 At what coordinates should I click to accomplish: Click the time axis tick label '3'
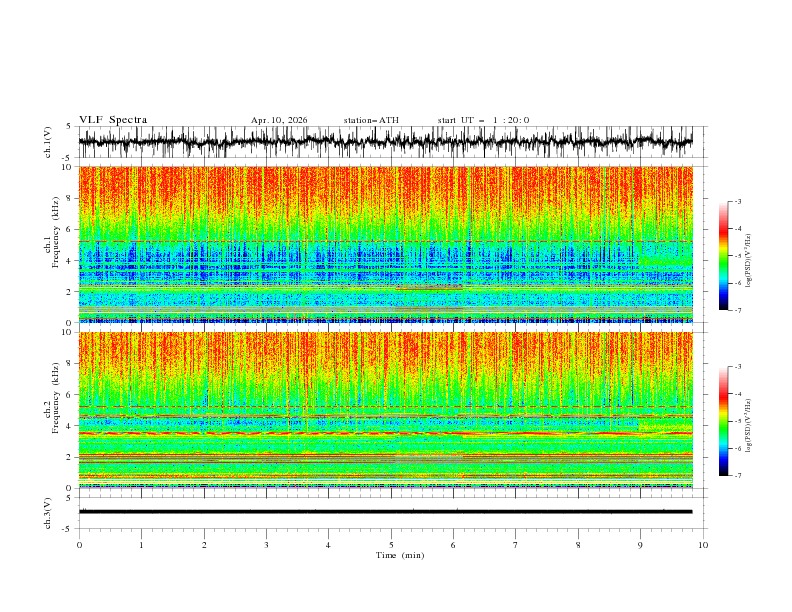click(266, 545)
